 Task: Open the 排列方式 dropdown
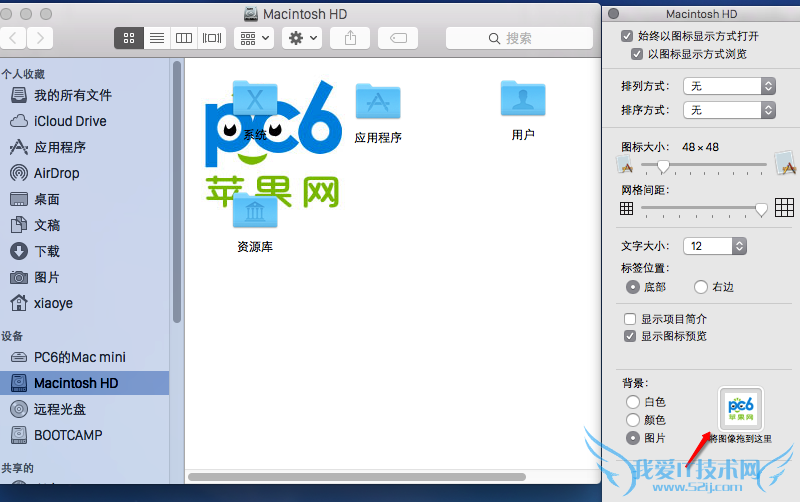click(x=729, y=86)
